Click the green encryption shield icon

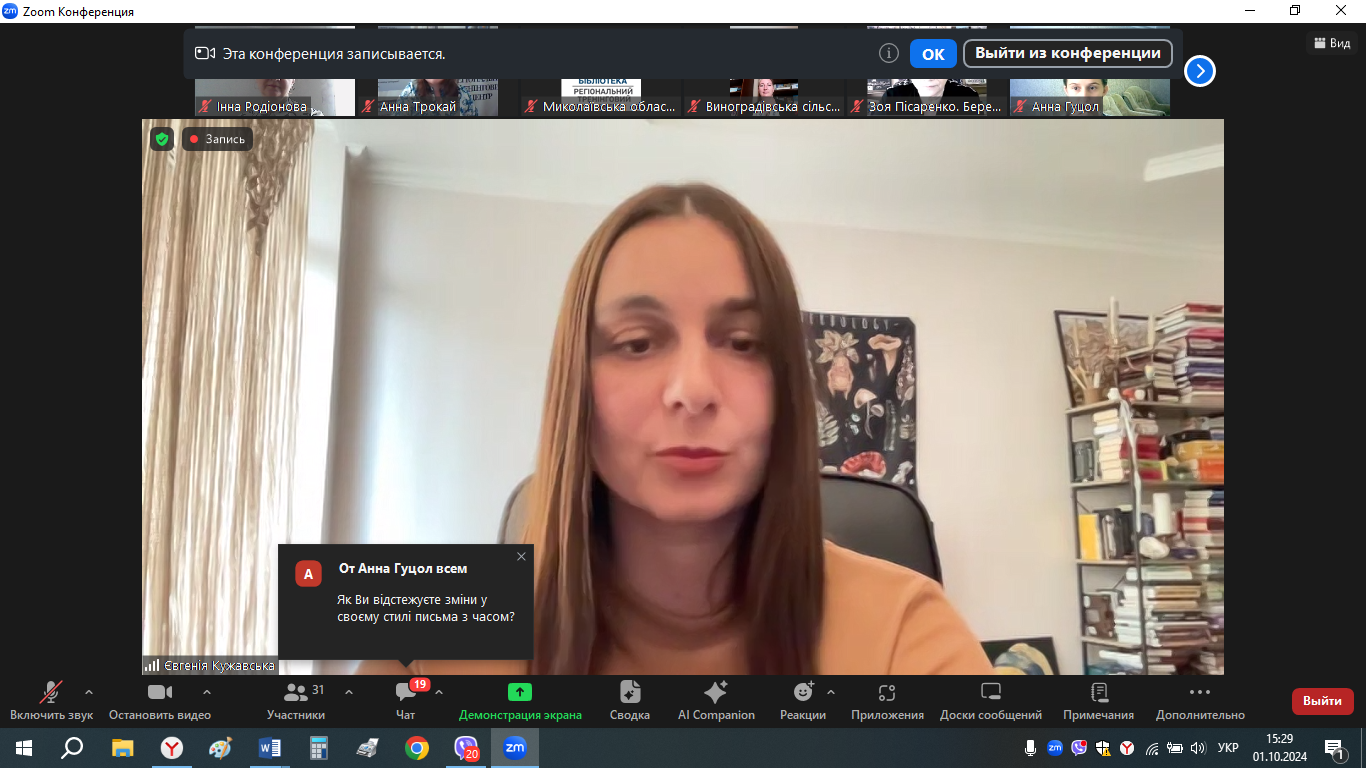click(162, 139)
